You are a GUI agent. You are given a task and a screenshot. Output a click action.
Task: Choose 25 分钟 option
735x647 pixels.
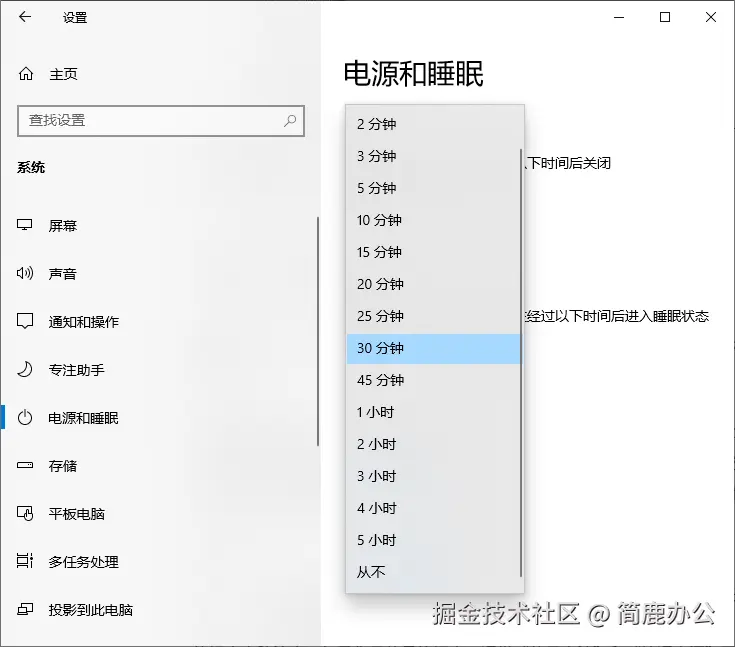click(434, 316)
